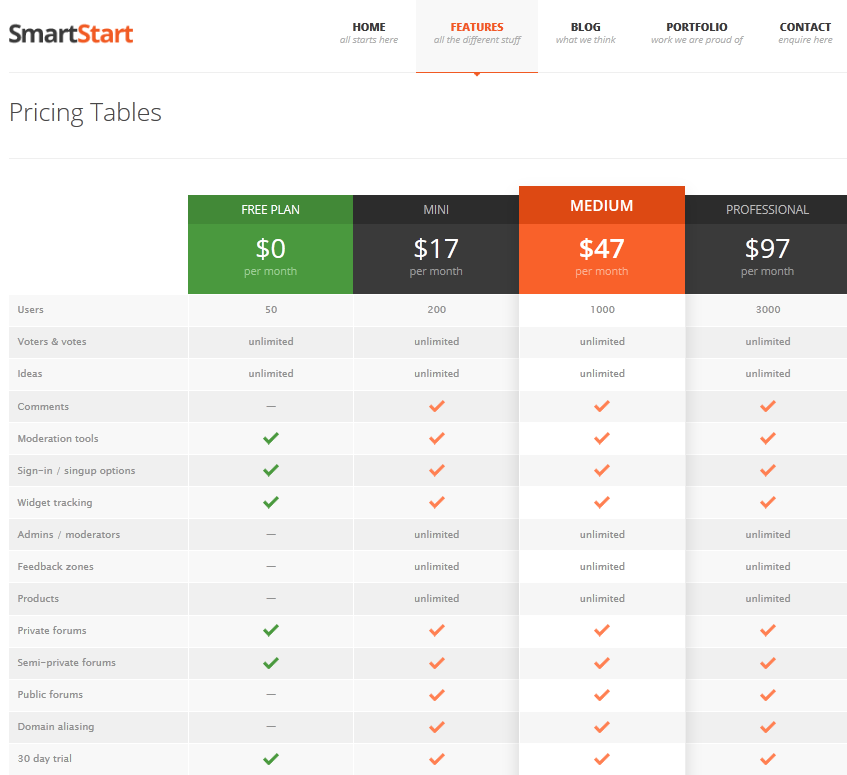847x775 pixels.
Task: Click the Products row label
Action: (38, 598)
